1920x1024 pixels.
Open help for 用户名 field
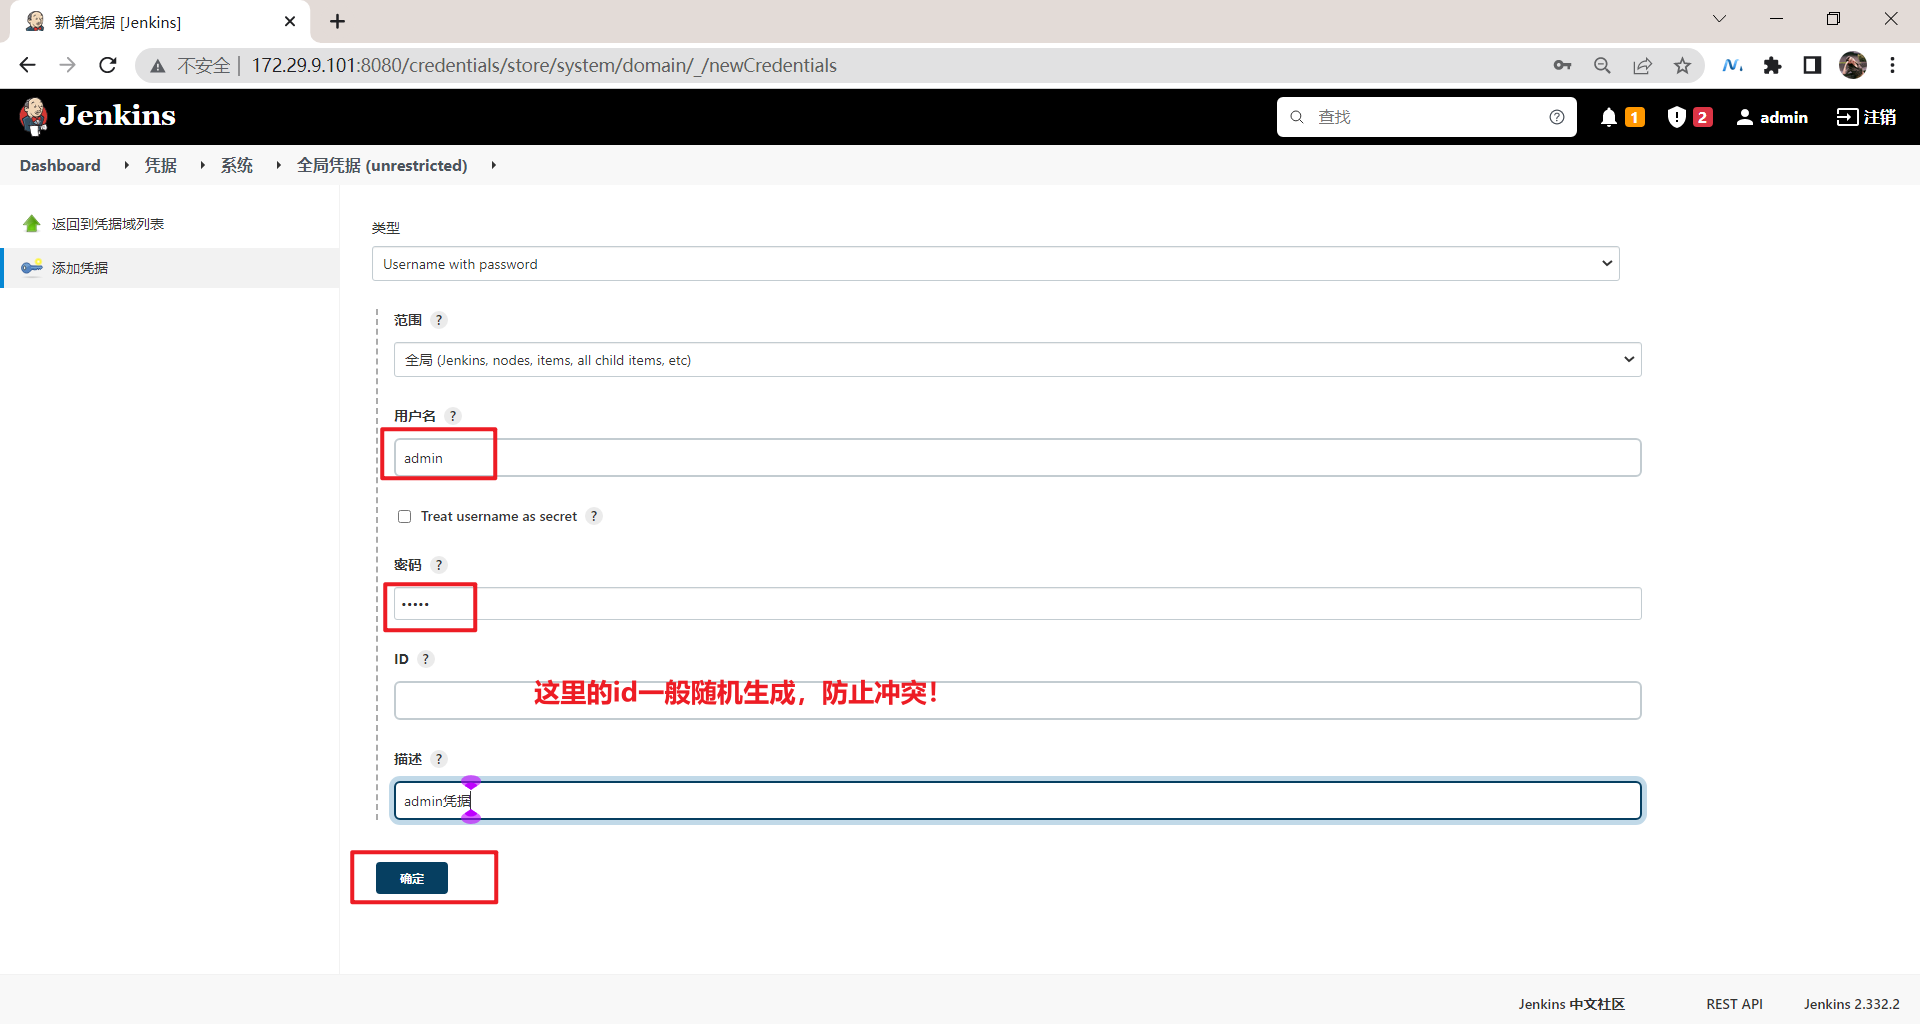(453, 416)
